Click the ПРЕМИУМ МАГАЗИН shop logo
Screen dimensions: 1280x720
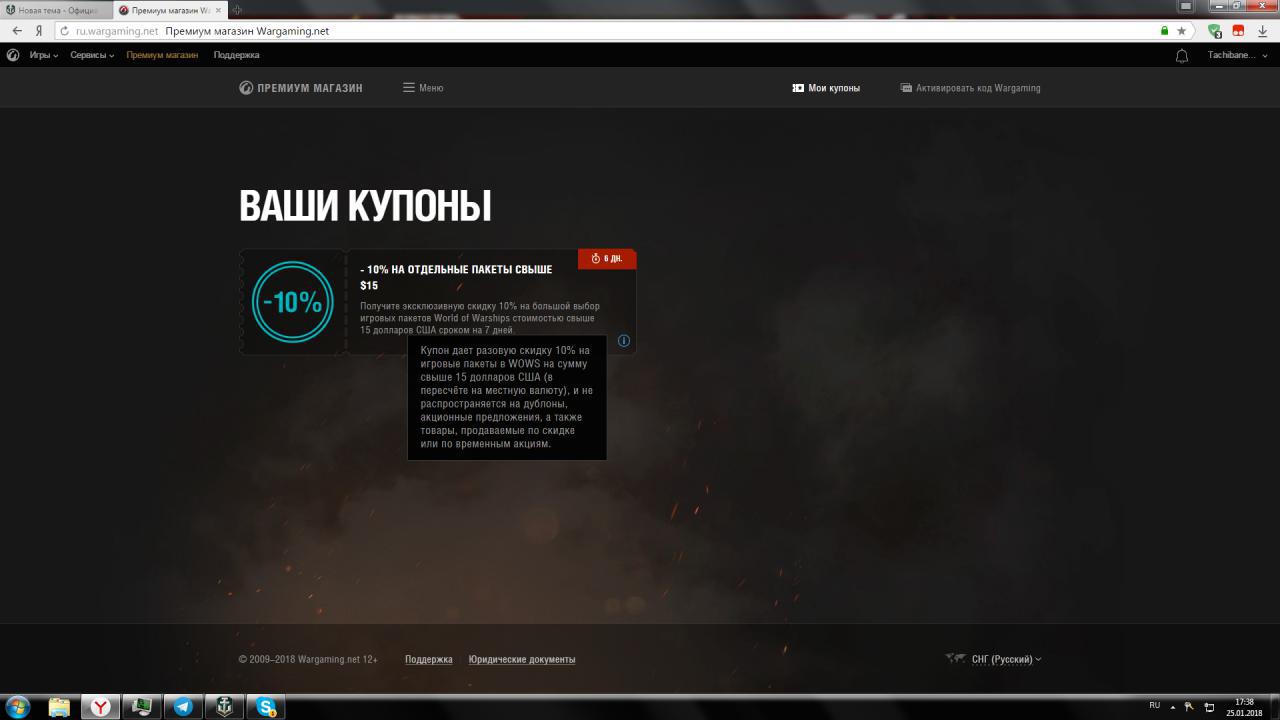tap(301, 88)
